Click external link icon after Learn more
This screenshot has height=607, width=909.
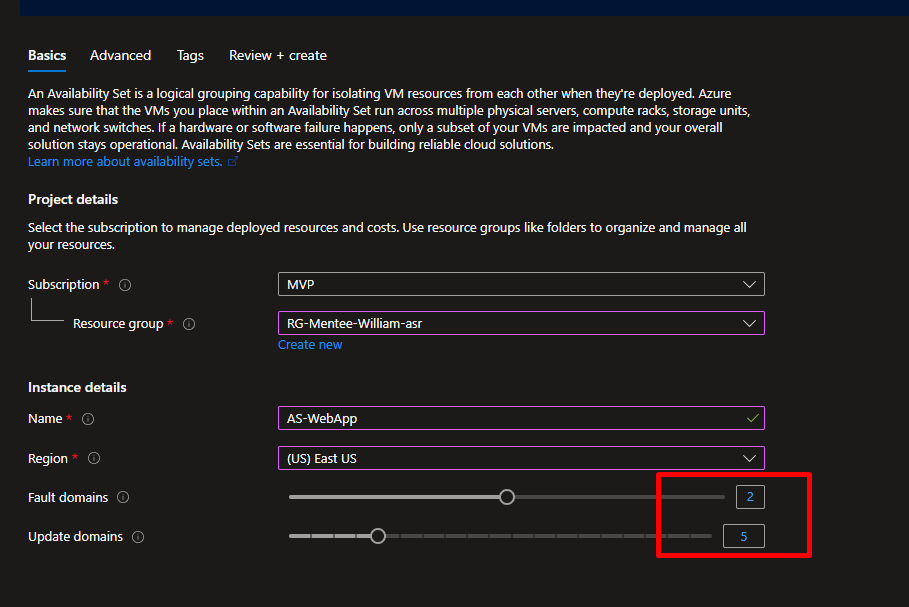point(233,162)
